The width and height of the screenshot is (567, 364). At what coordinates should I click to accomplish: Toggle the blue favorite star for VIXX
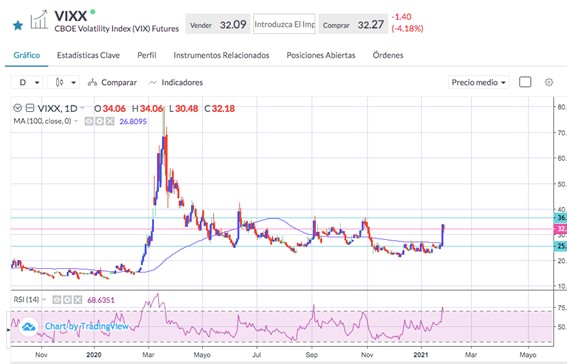pos(18,25)
